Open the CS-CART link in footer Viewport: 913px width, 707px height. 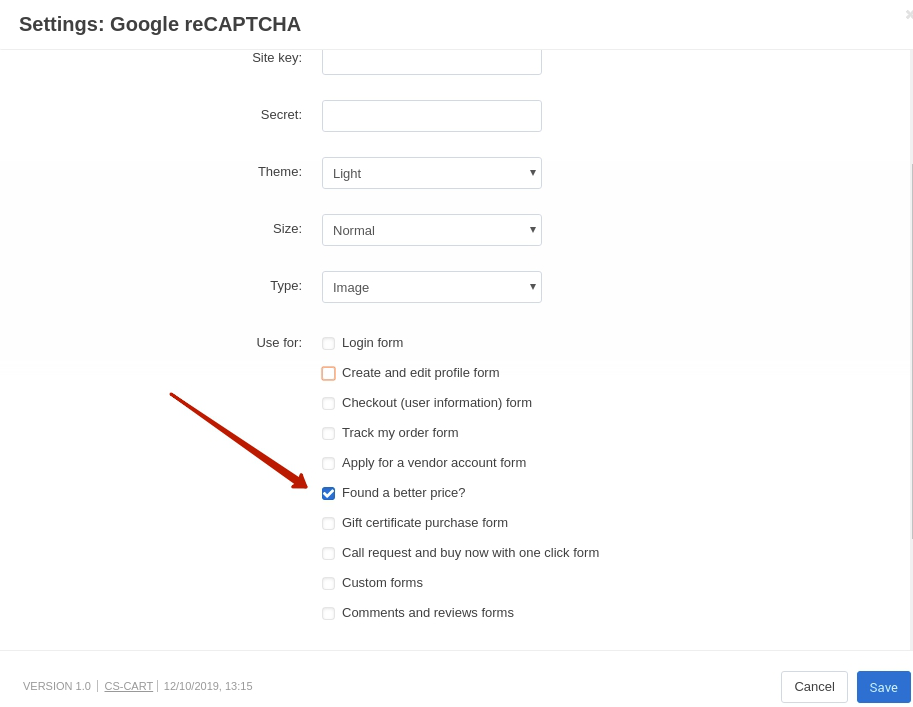pos(129,686)
